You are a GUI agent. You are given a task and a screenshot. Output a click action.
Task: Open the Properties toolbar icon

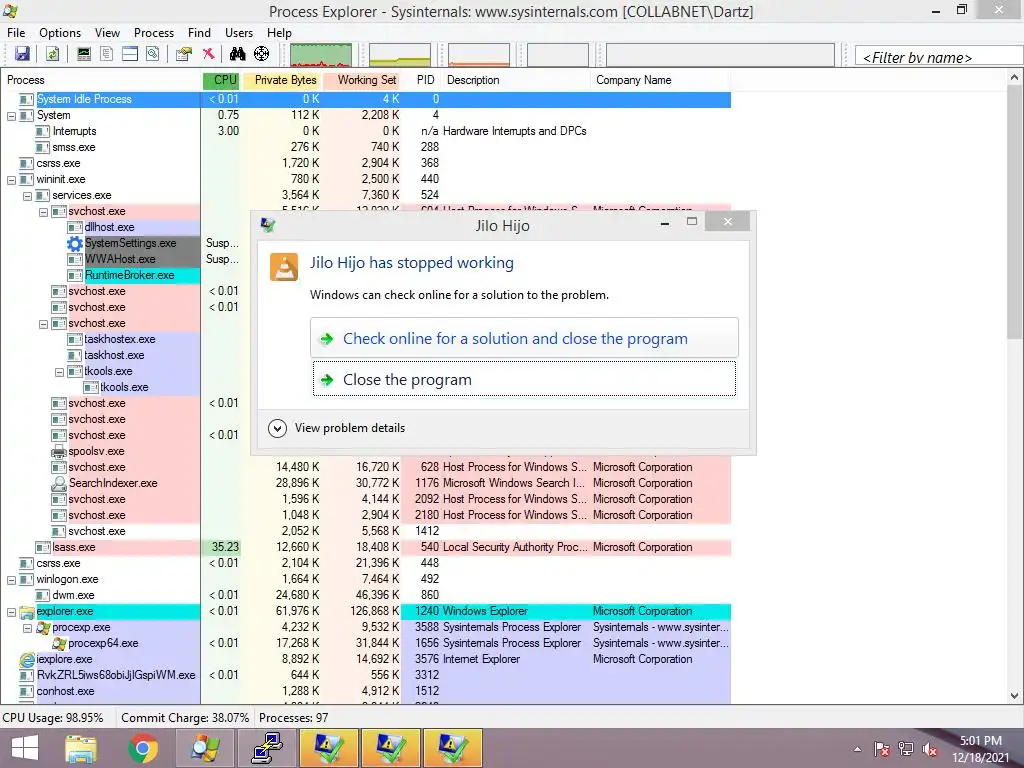(184, 54)
